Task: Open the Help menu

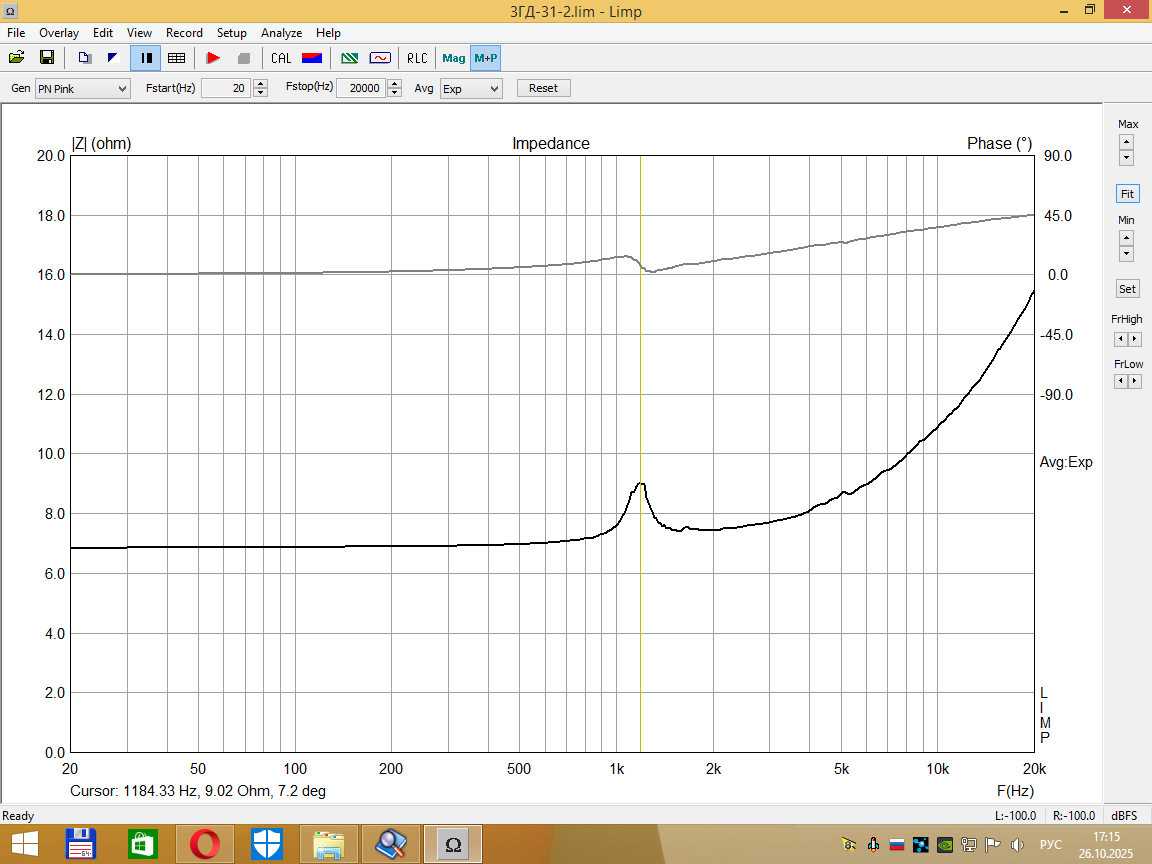Action: point(328,33)
